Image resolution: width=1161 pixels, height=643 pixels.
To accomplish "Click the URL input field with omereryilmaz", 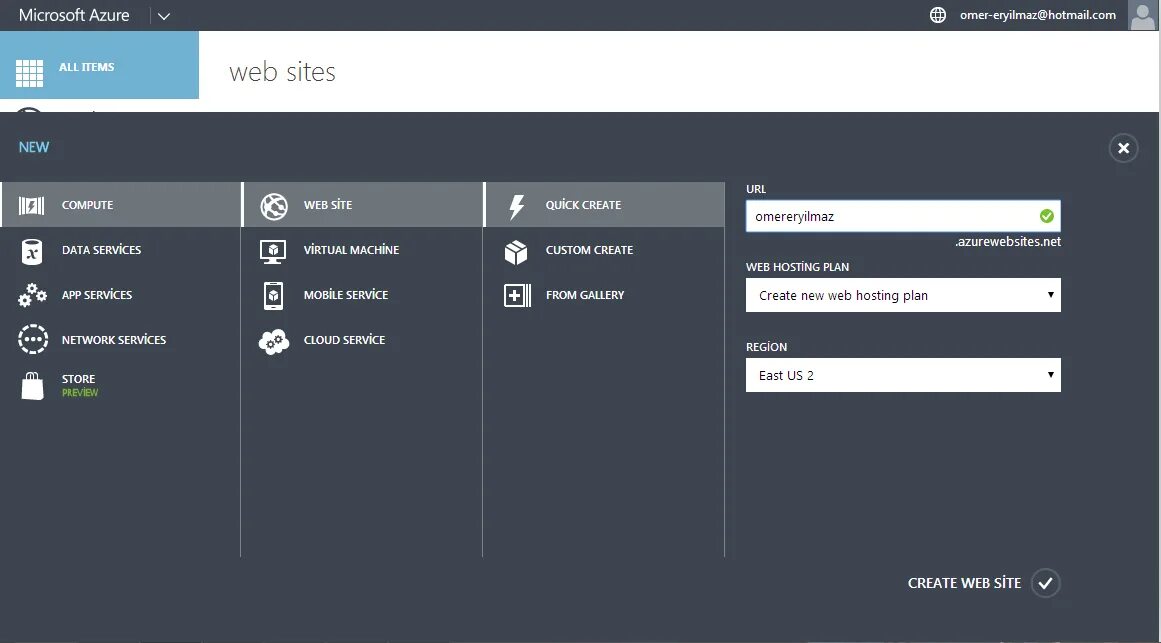I will click(x=903, y=216).
